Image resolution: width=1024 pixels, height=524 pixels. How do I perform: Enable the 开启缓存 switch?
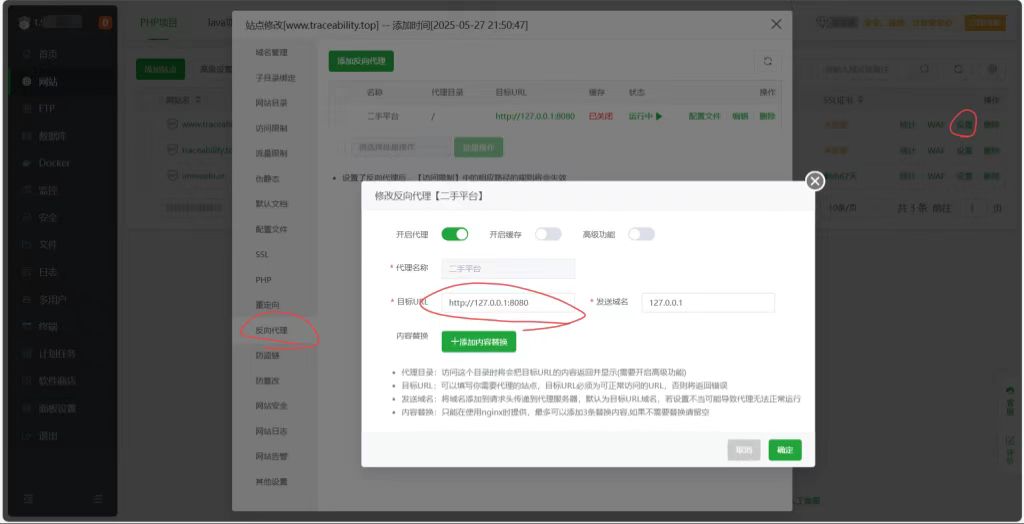(548, 234)
